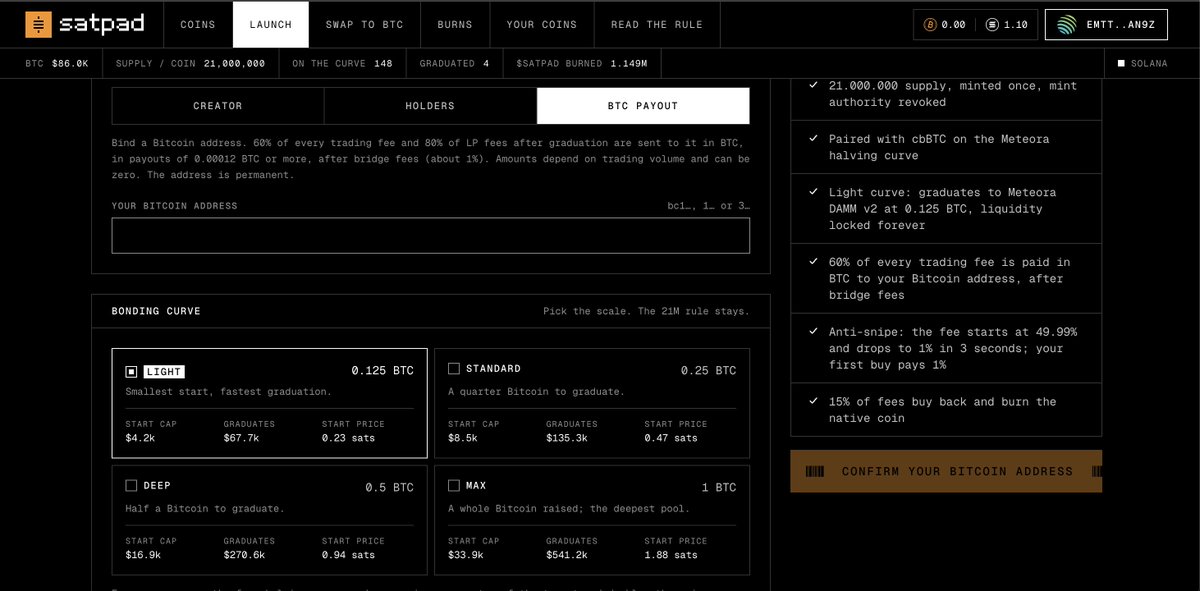This screenshot has width=1200, height=591.
Task: Click the '60% of every trading fee is paid' item
Action: (x=946, y=278)
